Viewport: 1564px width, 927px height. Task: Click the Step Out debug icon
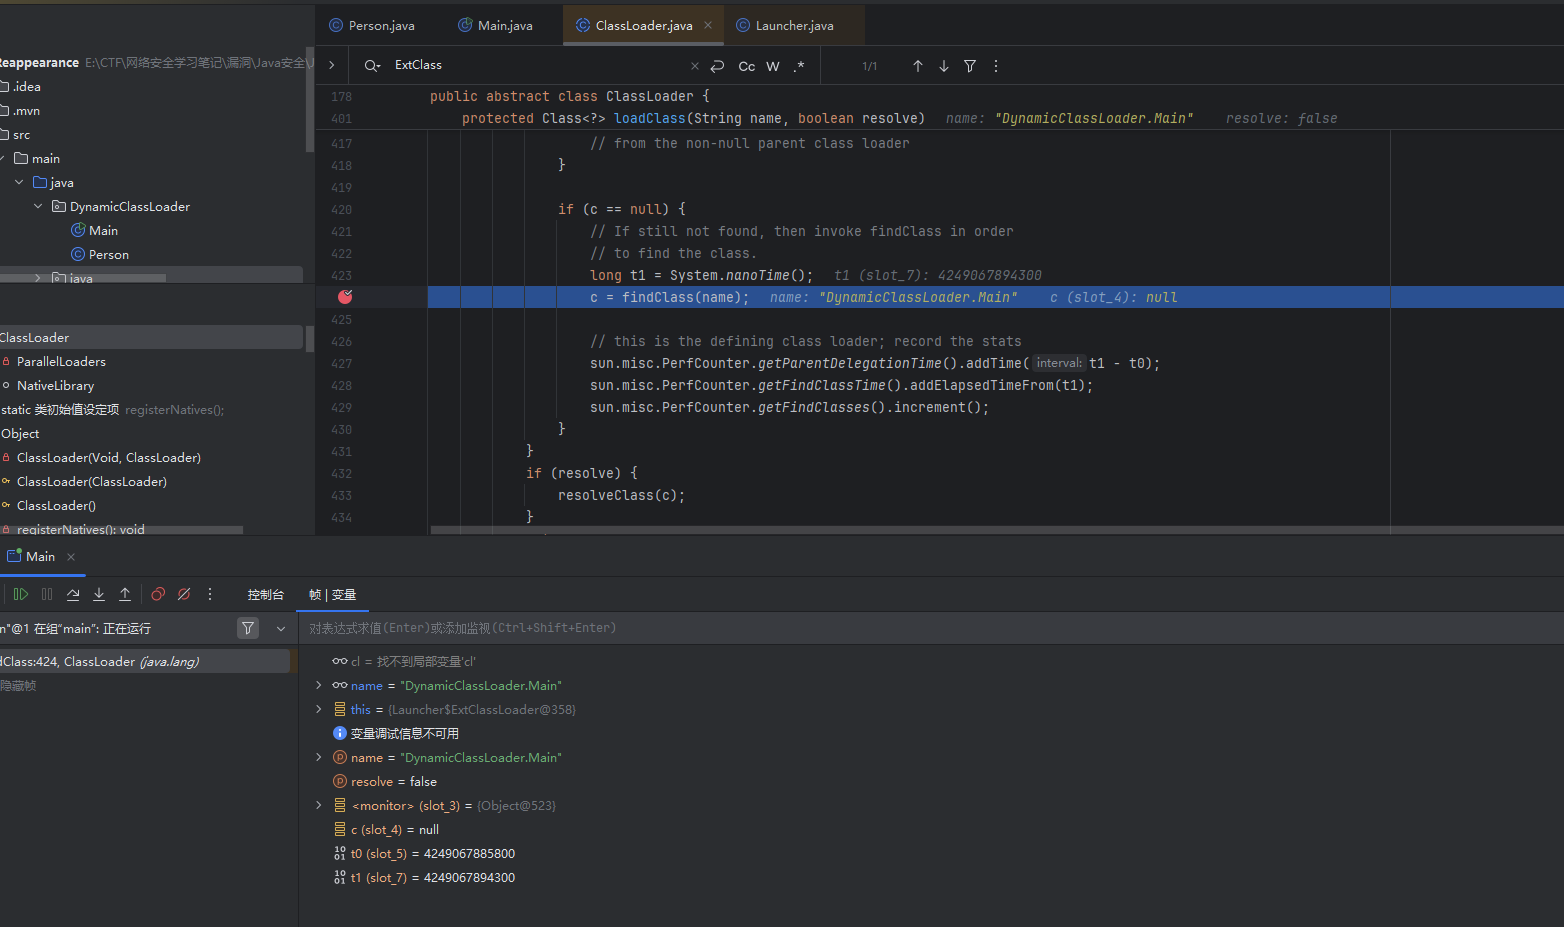125,594
